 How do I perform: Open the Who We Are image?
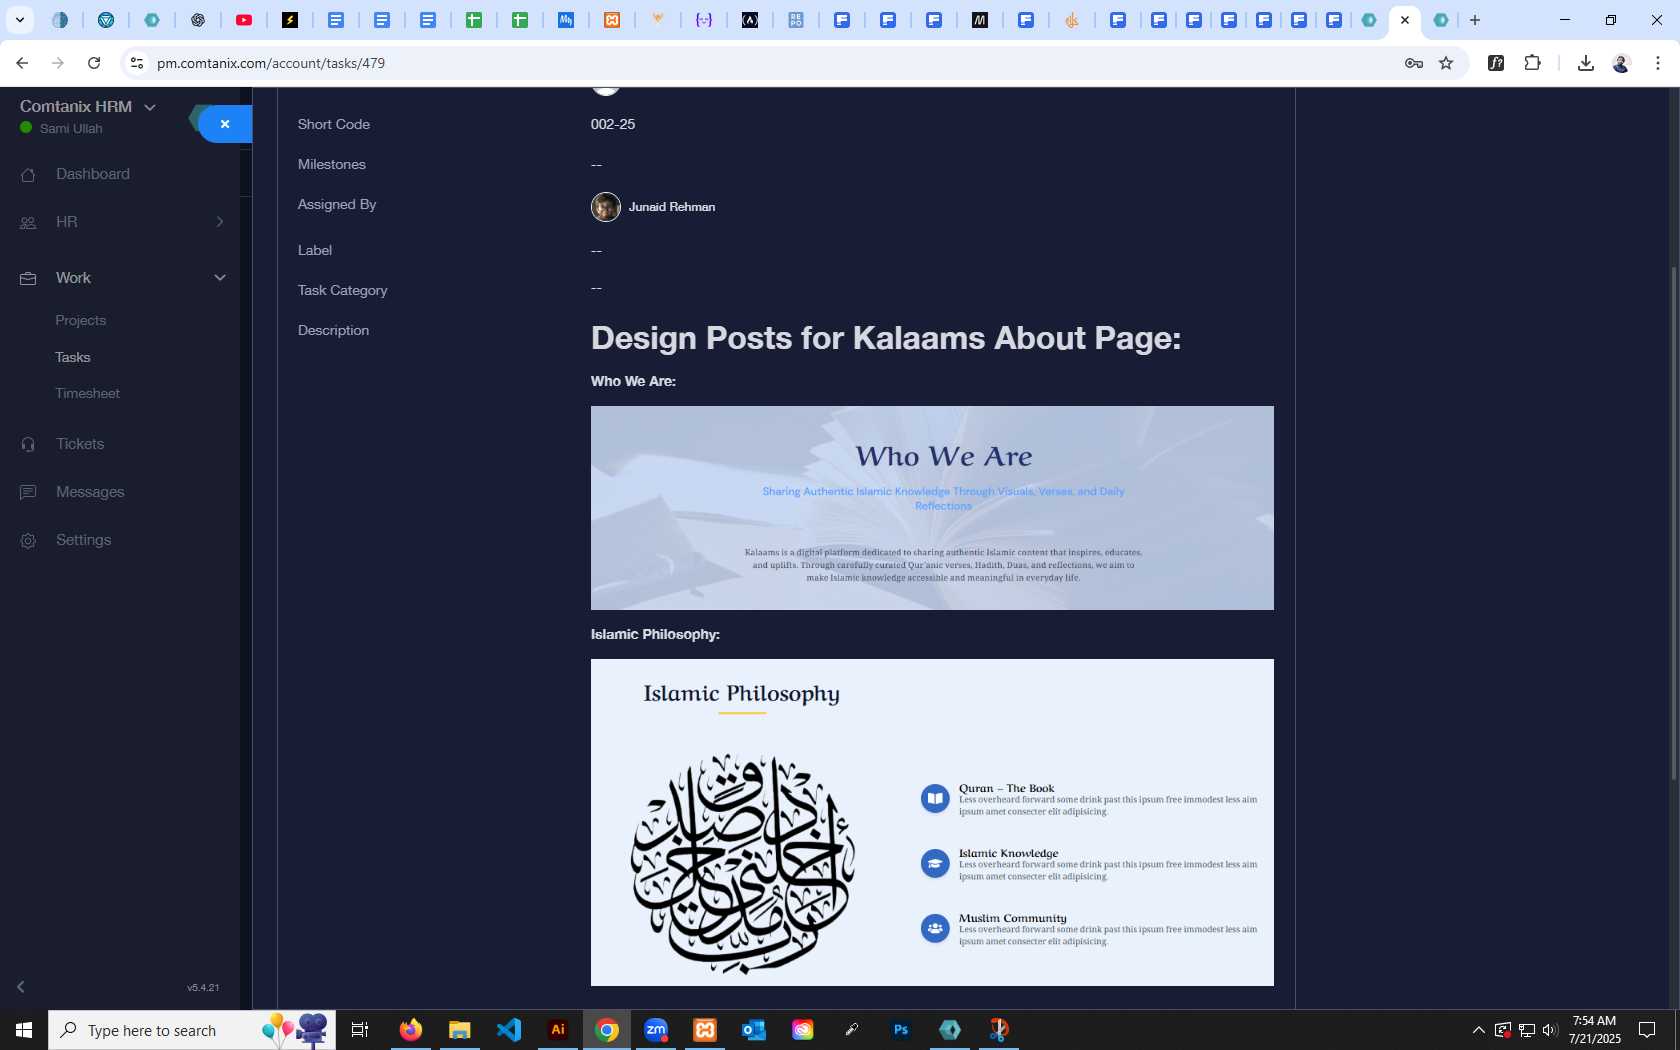932,508
